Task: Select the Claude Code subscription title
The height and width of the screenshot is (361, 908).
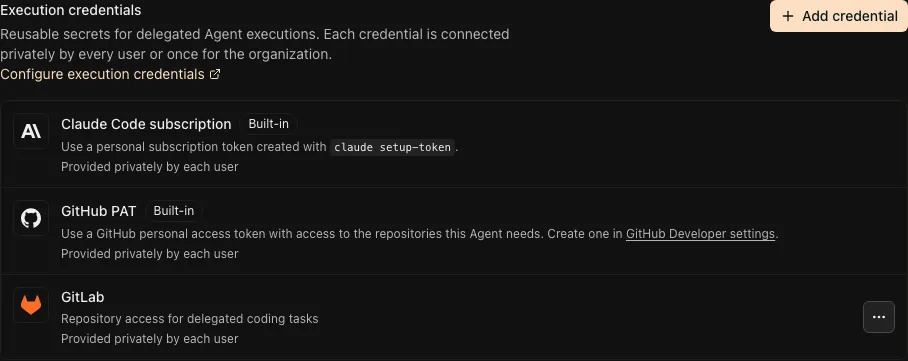Action: (146, 124)
